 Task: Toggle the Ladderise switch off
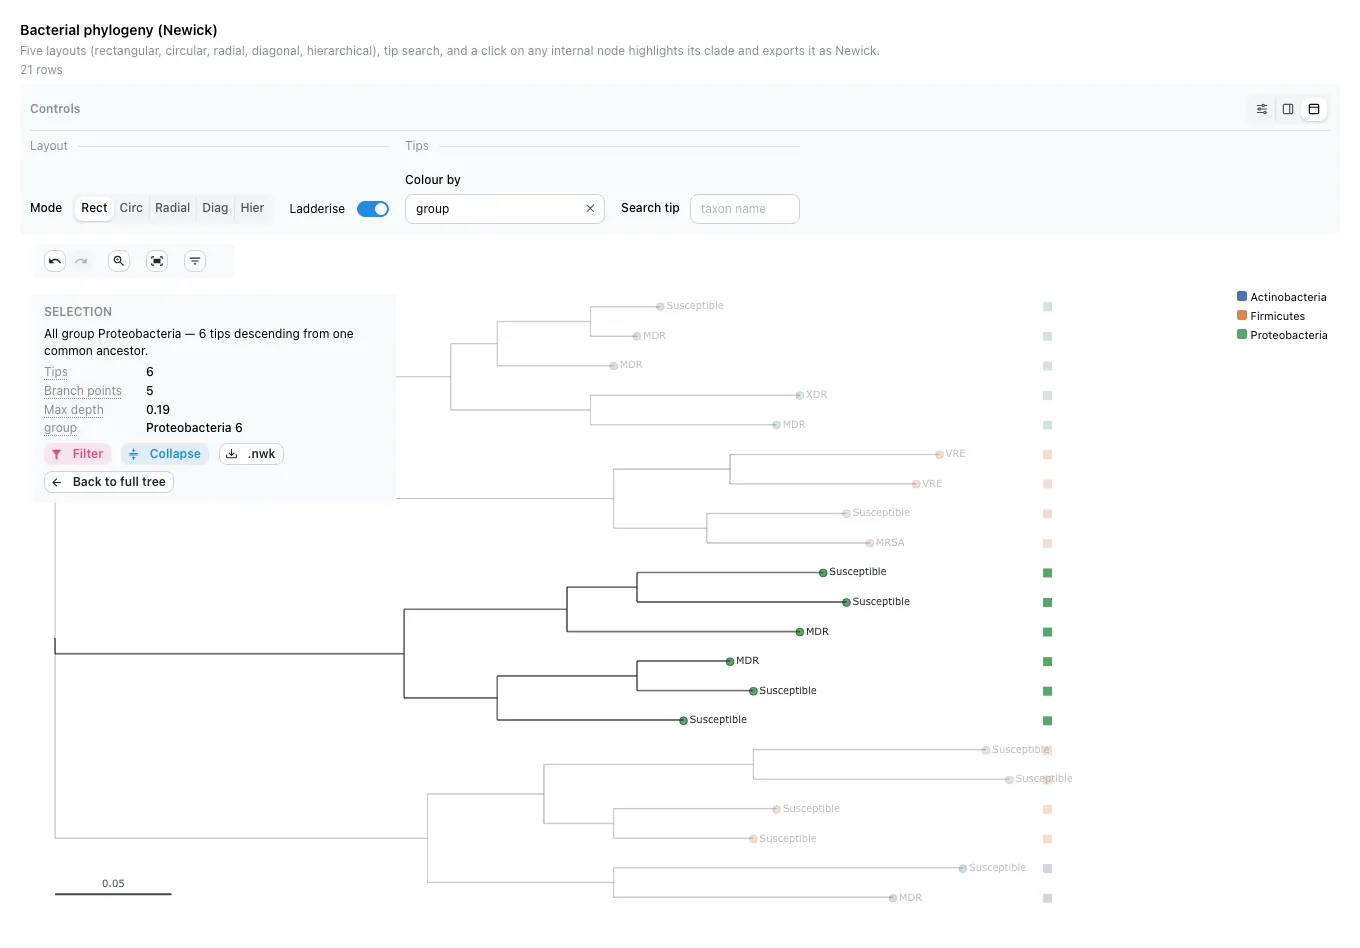373,209
